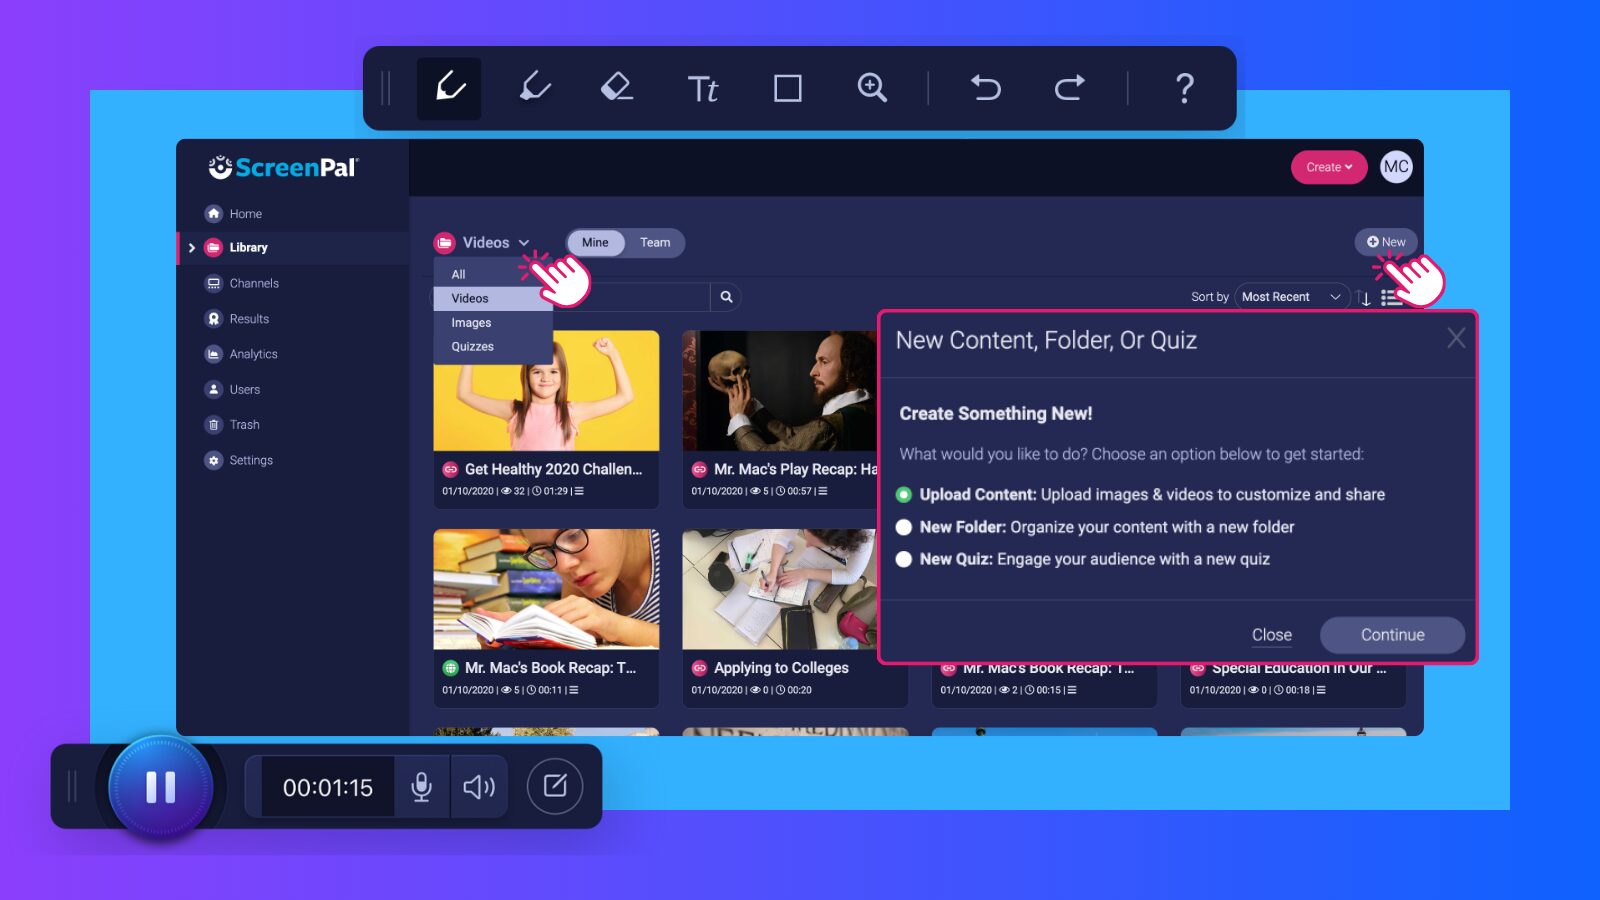Select the Upload Content radio option
This screenshot has height=900, width=1600.
pos(904,495)
